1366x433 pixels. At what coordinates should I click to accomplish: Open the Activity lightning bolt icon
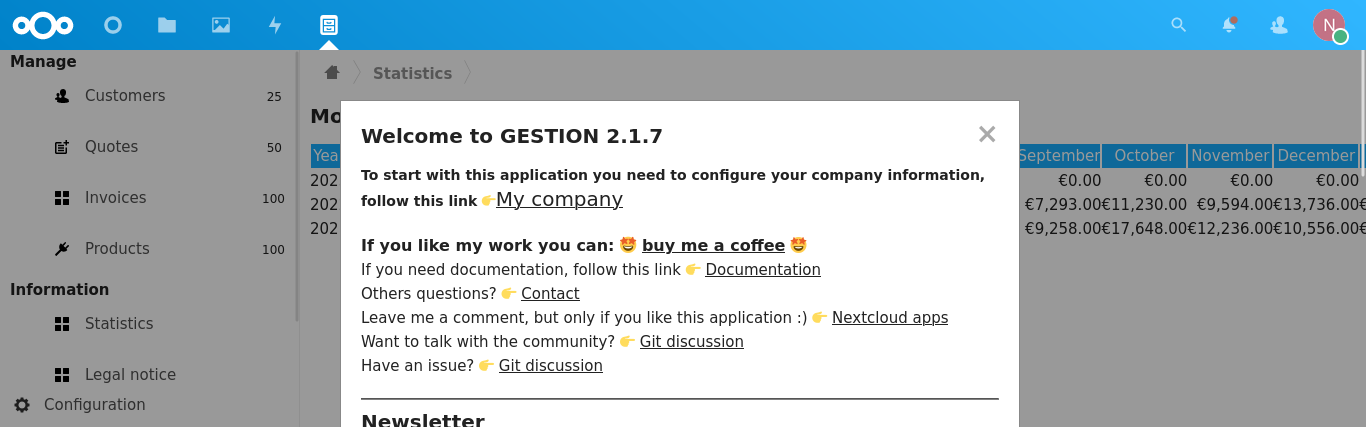click(x=275, y=25)
